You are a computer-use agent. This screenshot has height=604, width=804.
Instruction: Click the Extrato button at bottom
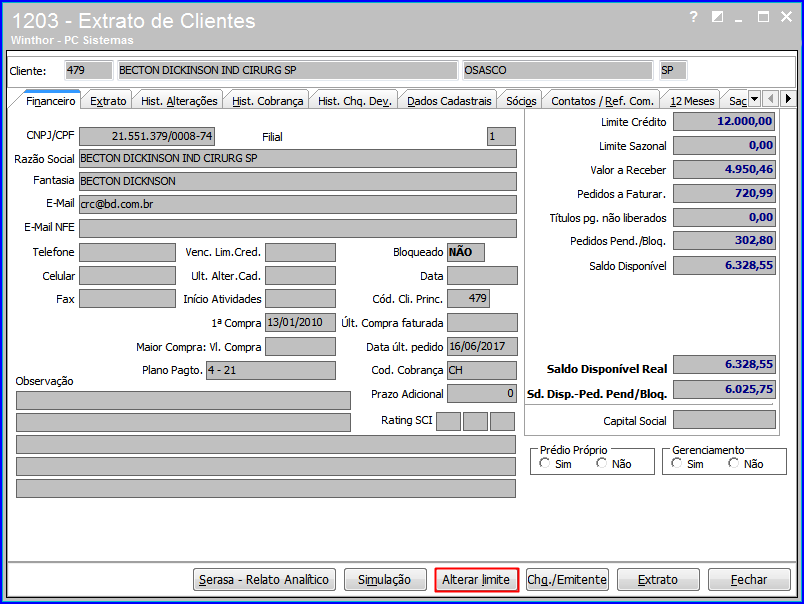tap(658, 580)
